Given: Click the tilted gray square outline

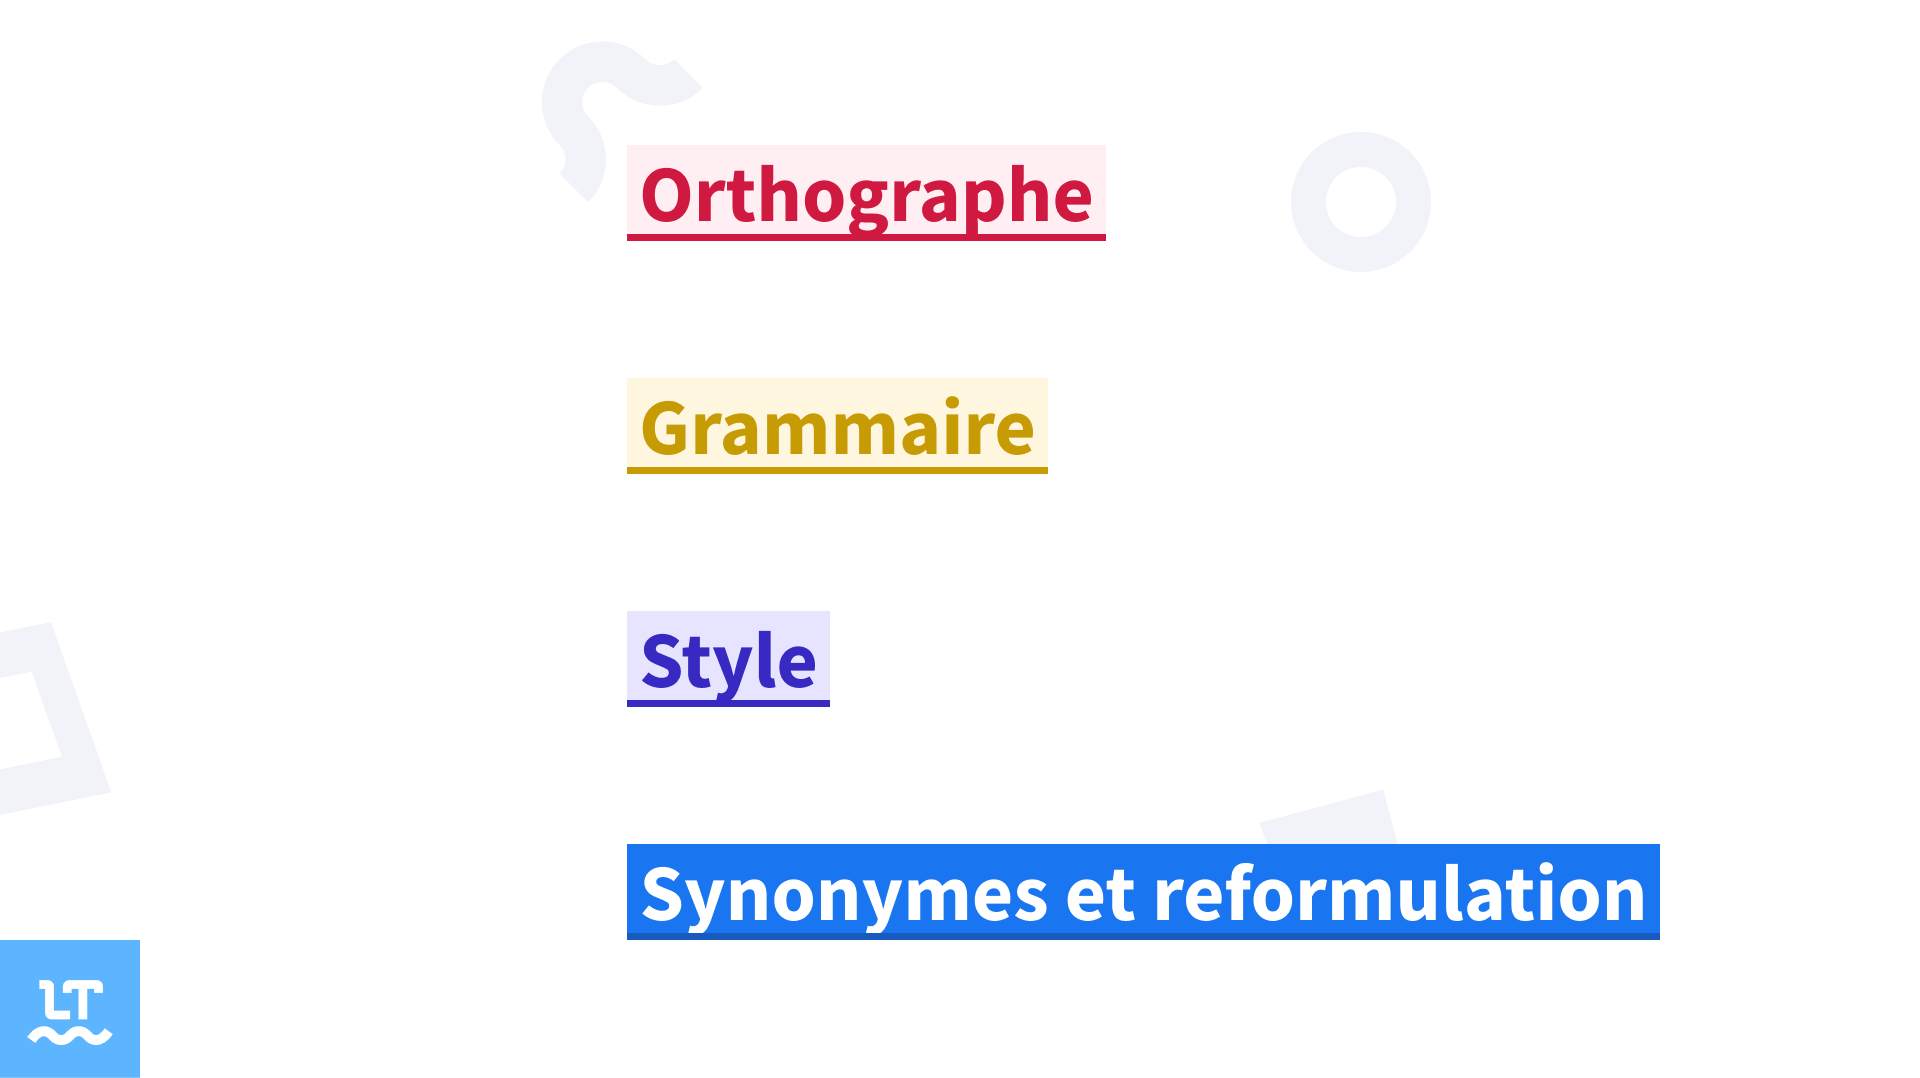Looking at the screenshot, I should click(50, 716).
